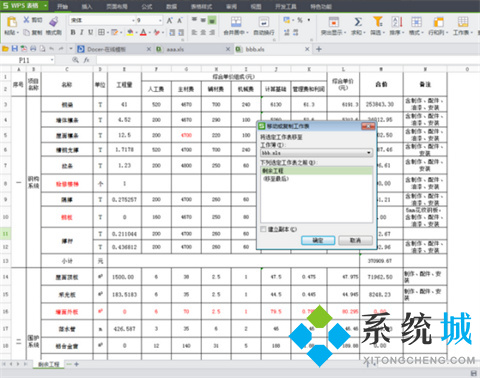Open the Paste options arrow
The width and height of the screenshot is (480, 378).
point(17,32)
